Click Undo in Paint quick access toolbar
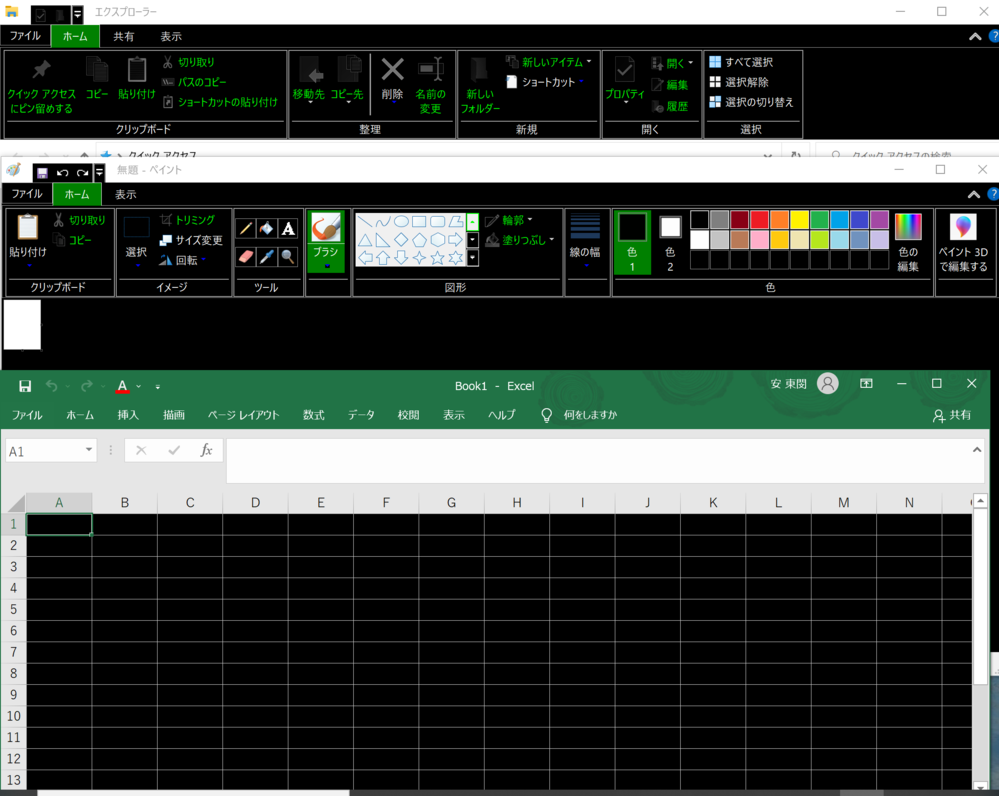999x796 pixels. (62, 173)
